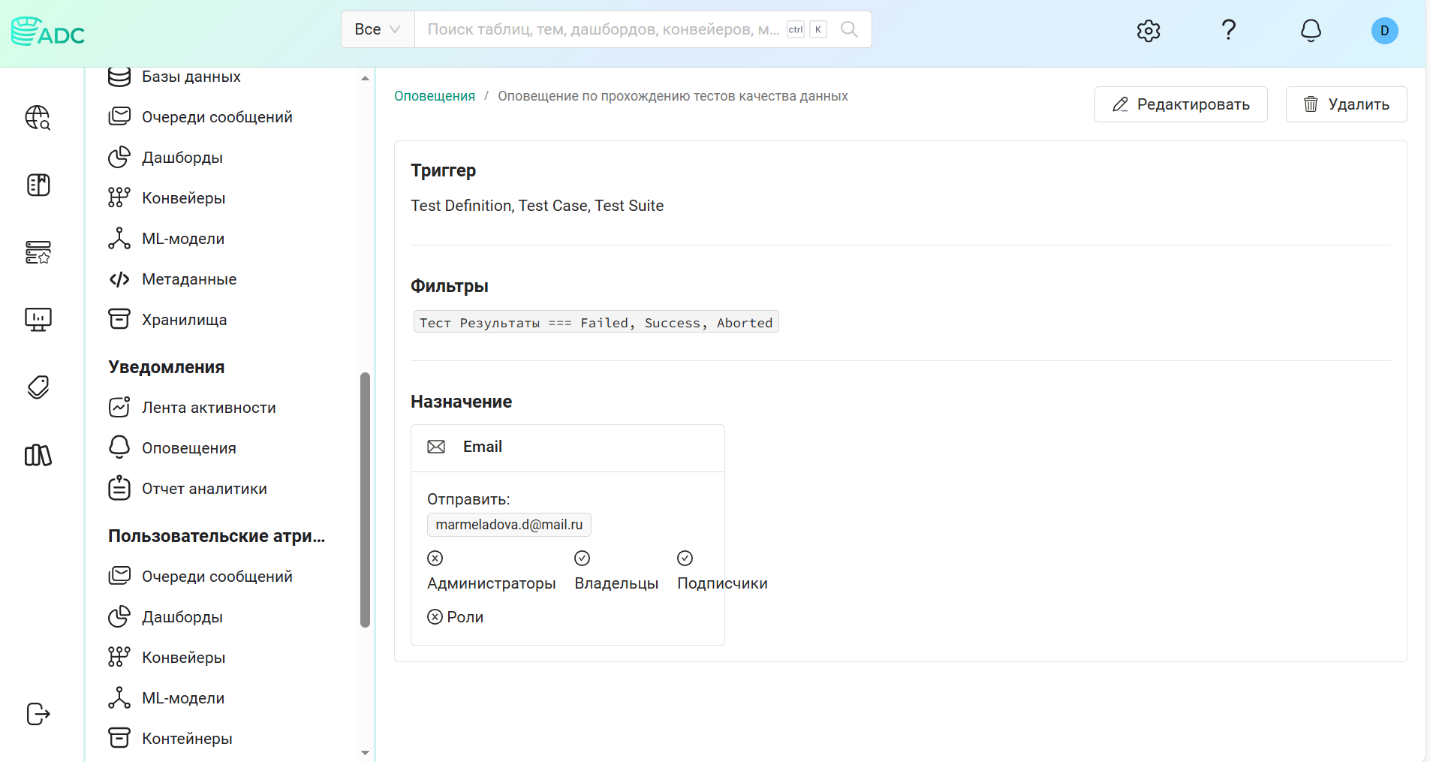Toggle the Администраторы status indicator

point(435,558)
